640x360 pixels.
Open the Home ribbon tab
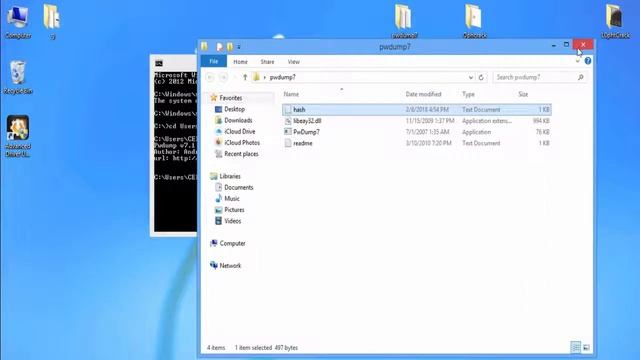pyautogui.click(x=240, y=62)
